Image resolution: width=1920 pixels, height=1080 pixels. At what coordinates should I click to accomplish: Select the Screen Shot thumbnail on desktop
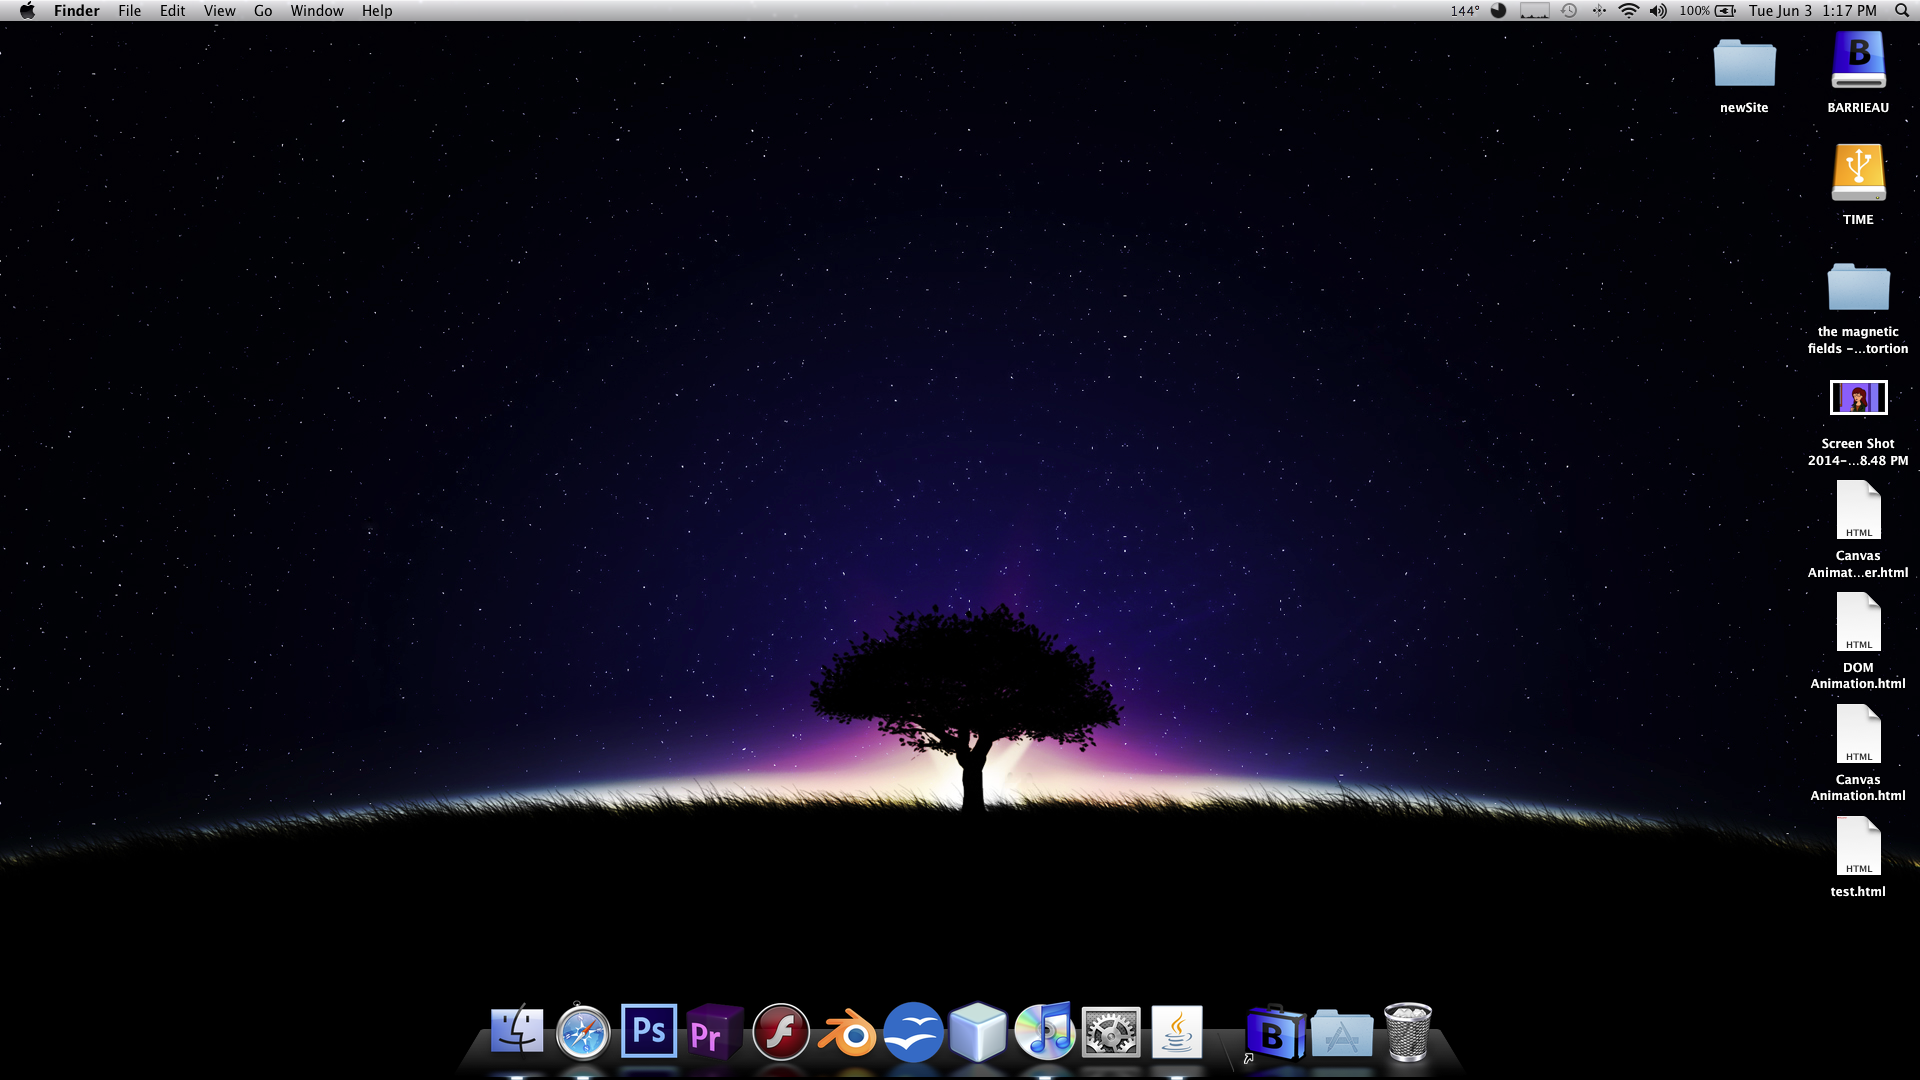point(1858,398)
